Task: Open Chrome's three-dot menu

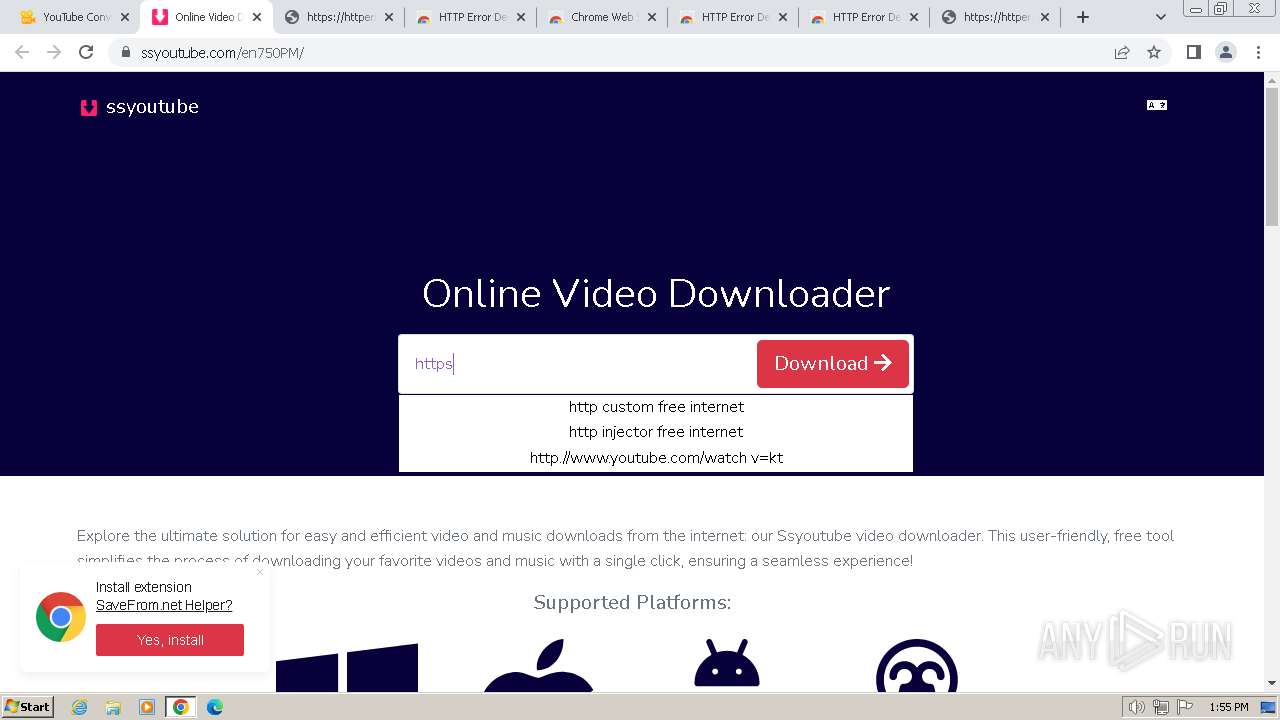Action: [x=1258, y=53]
